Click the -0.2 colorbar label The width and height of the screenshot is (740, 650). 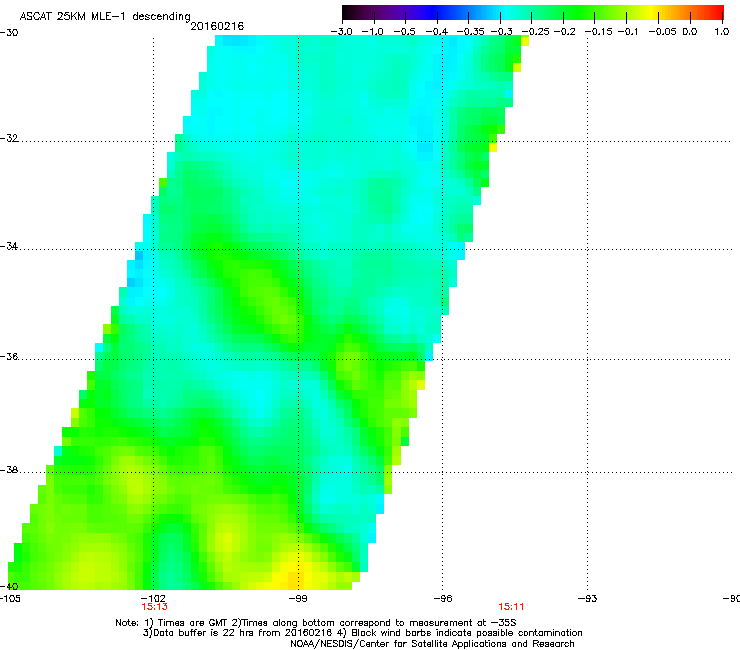tap(565, 32)
